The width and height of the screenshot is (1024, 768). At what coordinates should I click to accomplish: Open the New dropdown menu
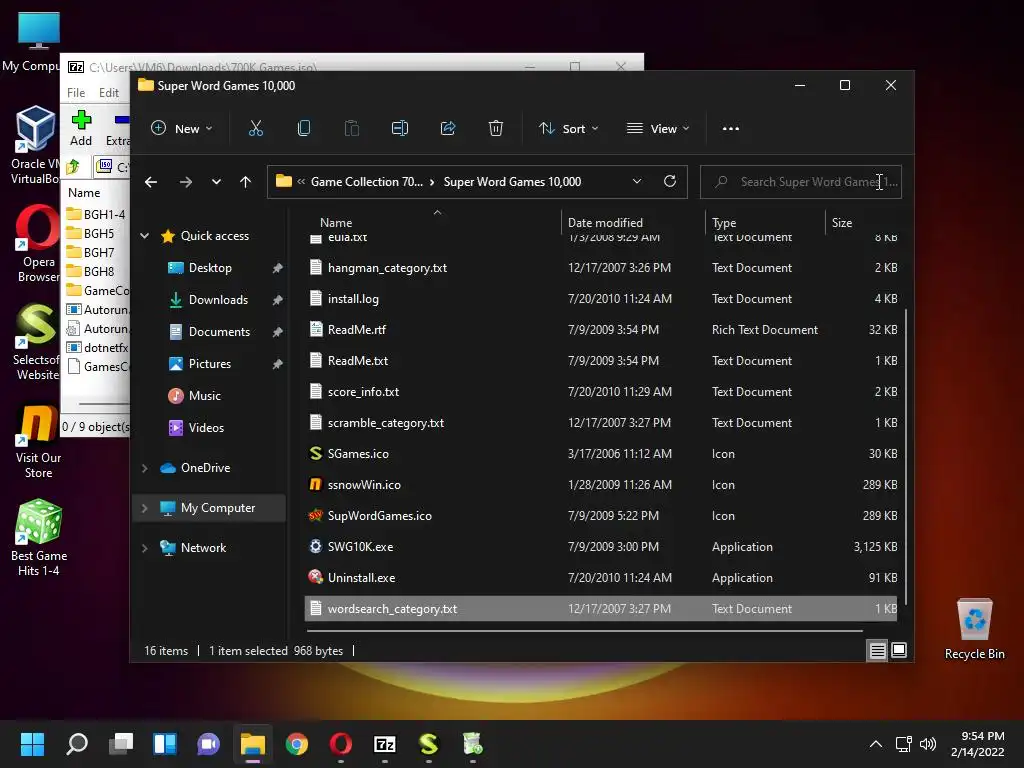click(182, 129)
